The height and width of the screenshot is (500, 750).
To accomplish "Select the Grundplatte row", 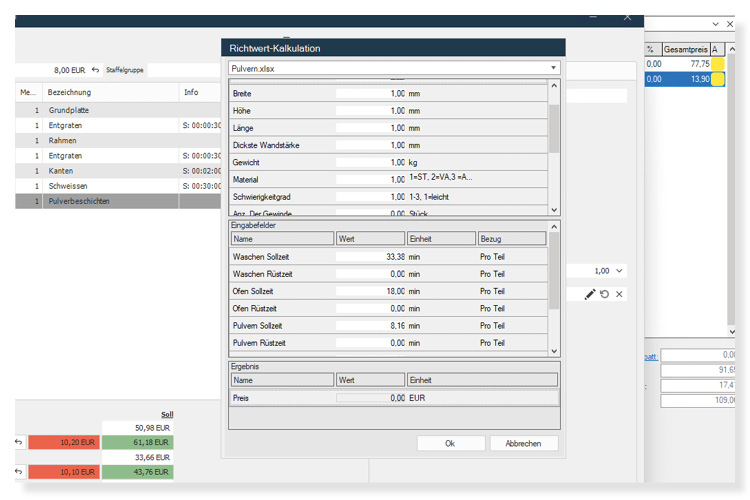I will pyautogui.click(x=118, y=110).
